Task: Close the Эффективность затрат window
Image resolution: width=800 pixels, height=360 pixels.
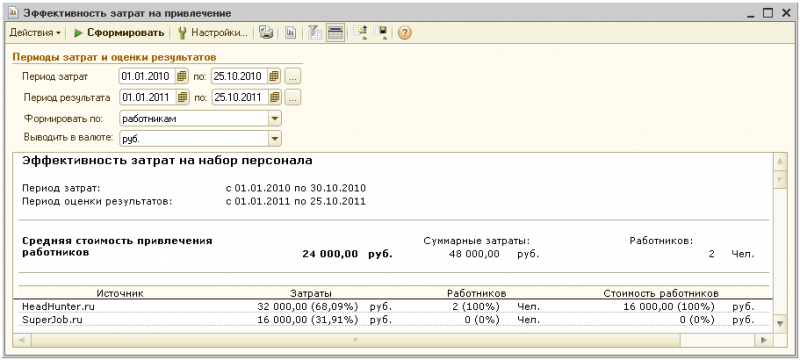Action: (x=785, y=13)
